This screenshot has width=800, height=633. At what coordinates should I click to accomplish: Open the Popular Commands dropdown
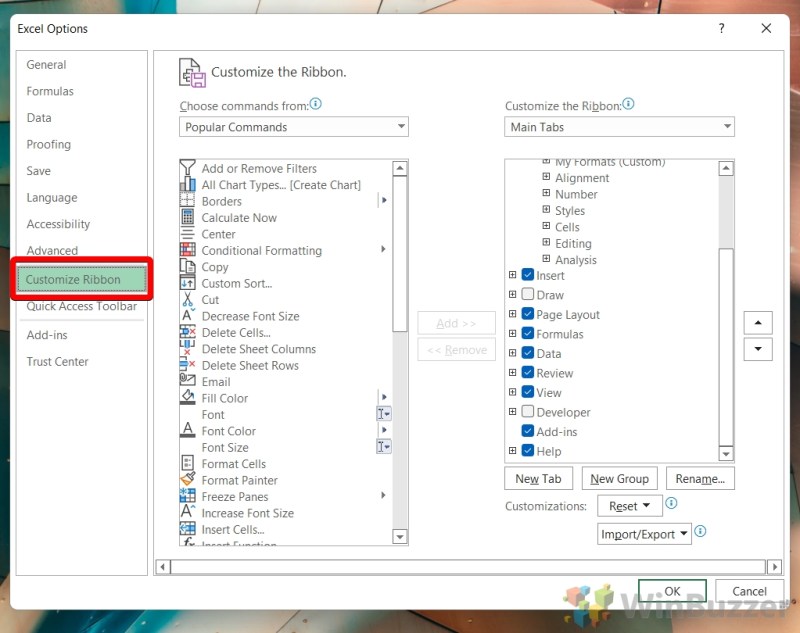pos(294,126)
